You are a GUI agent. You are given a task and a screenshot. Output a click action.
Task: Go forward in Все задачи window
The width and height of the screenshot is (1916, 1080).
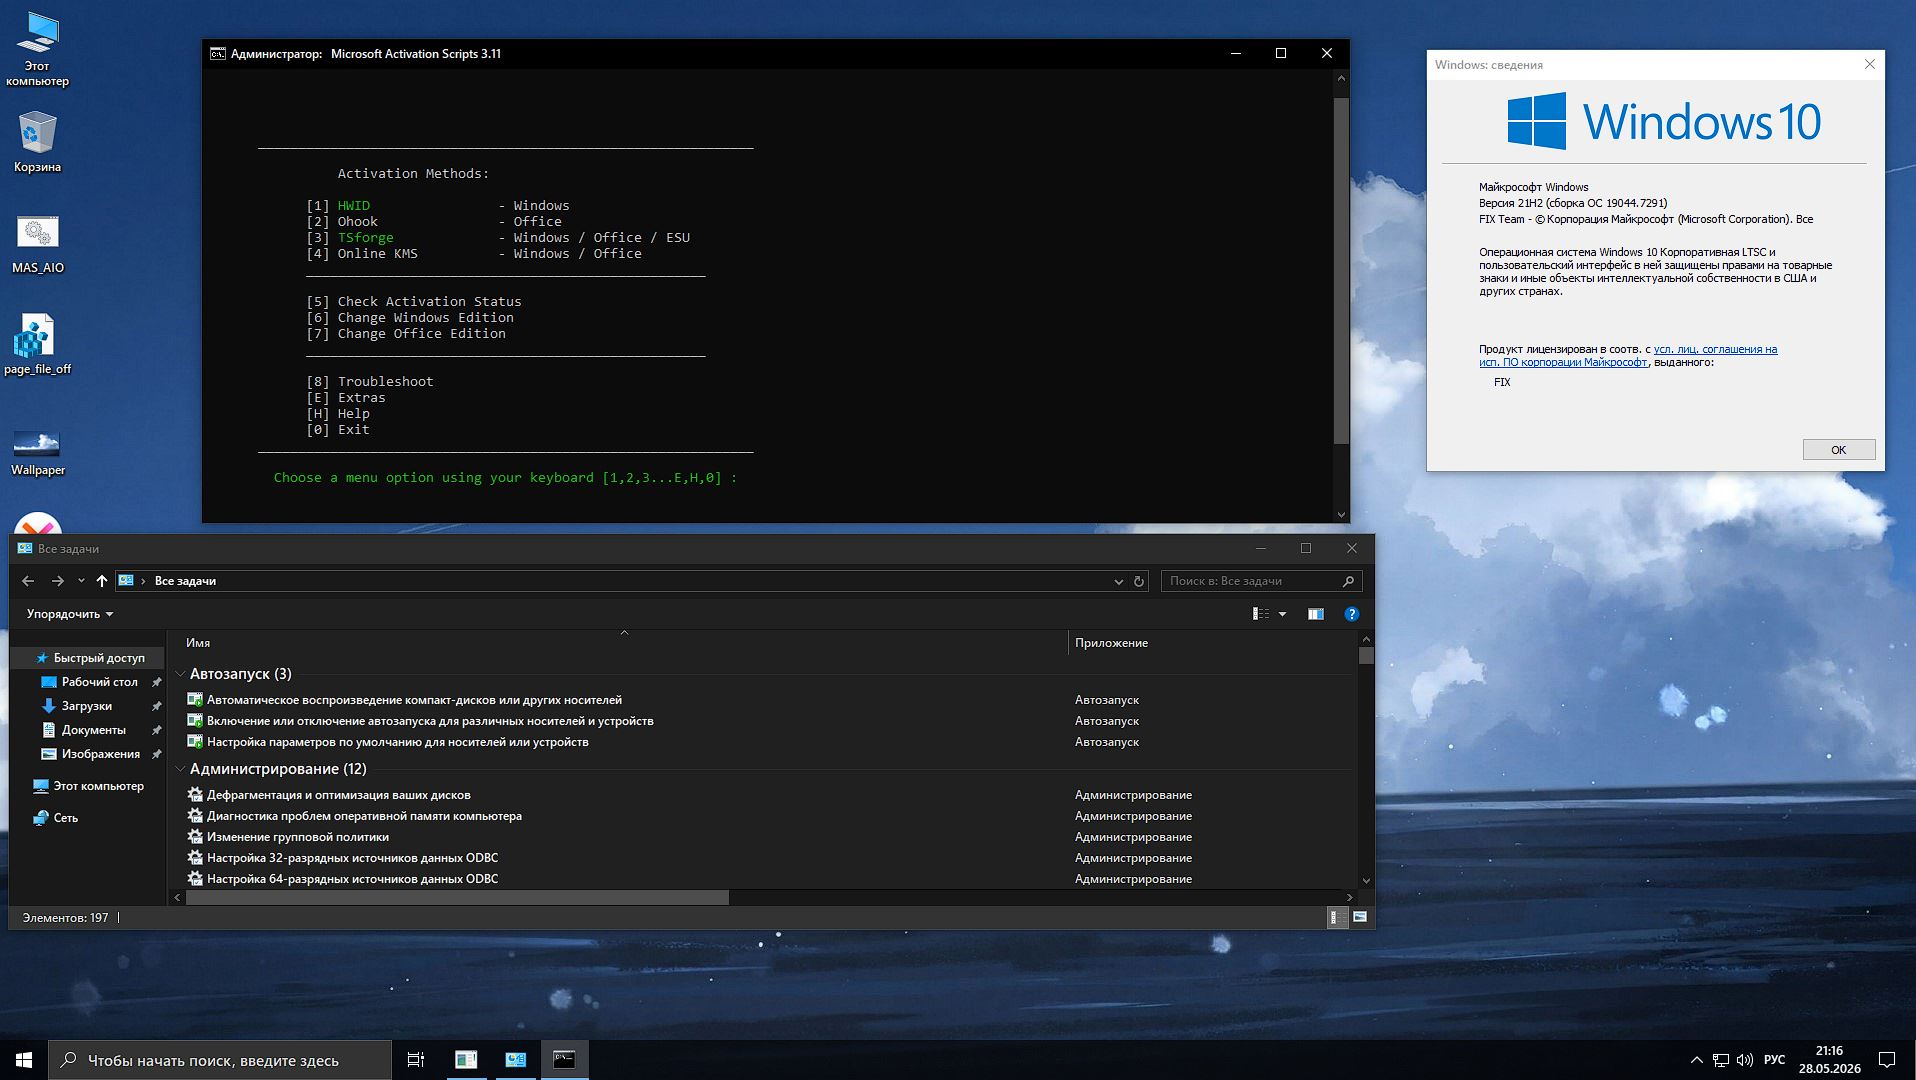tap(57, 581)
